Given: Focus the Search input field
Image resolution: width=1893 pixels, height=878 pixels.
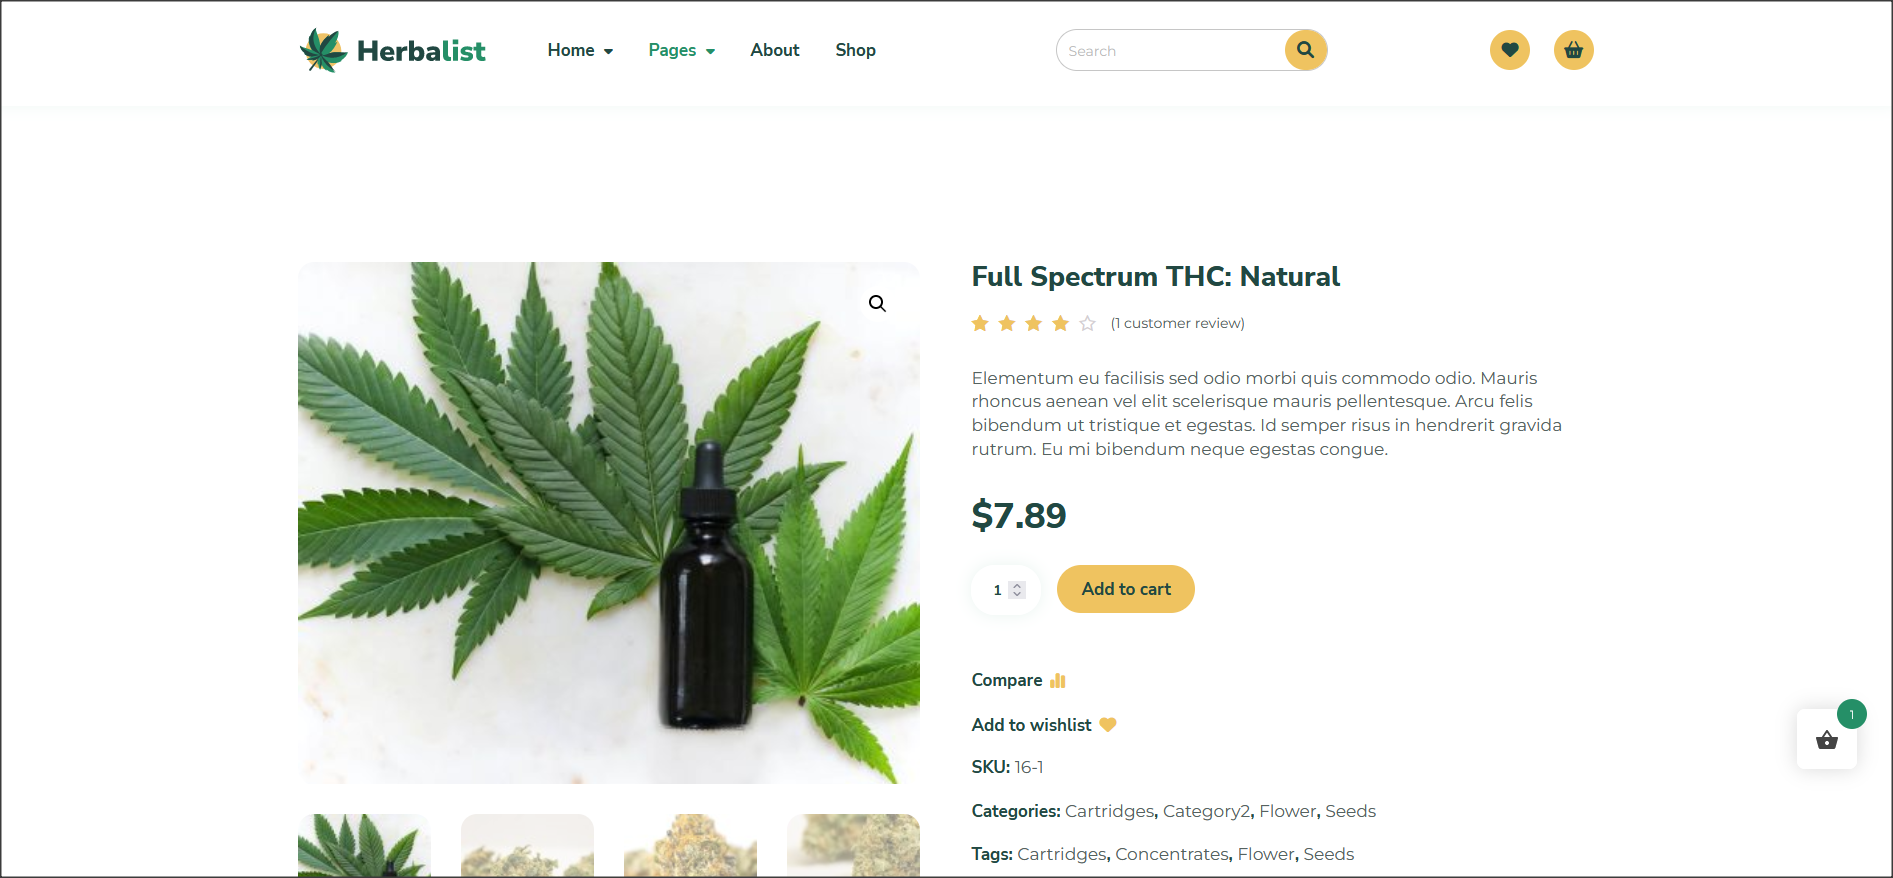Looking at the screenshot, I should point(1170,50).
